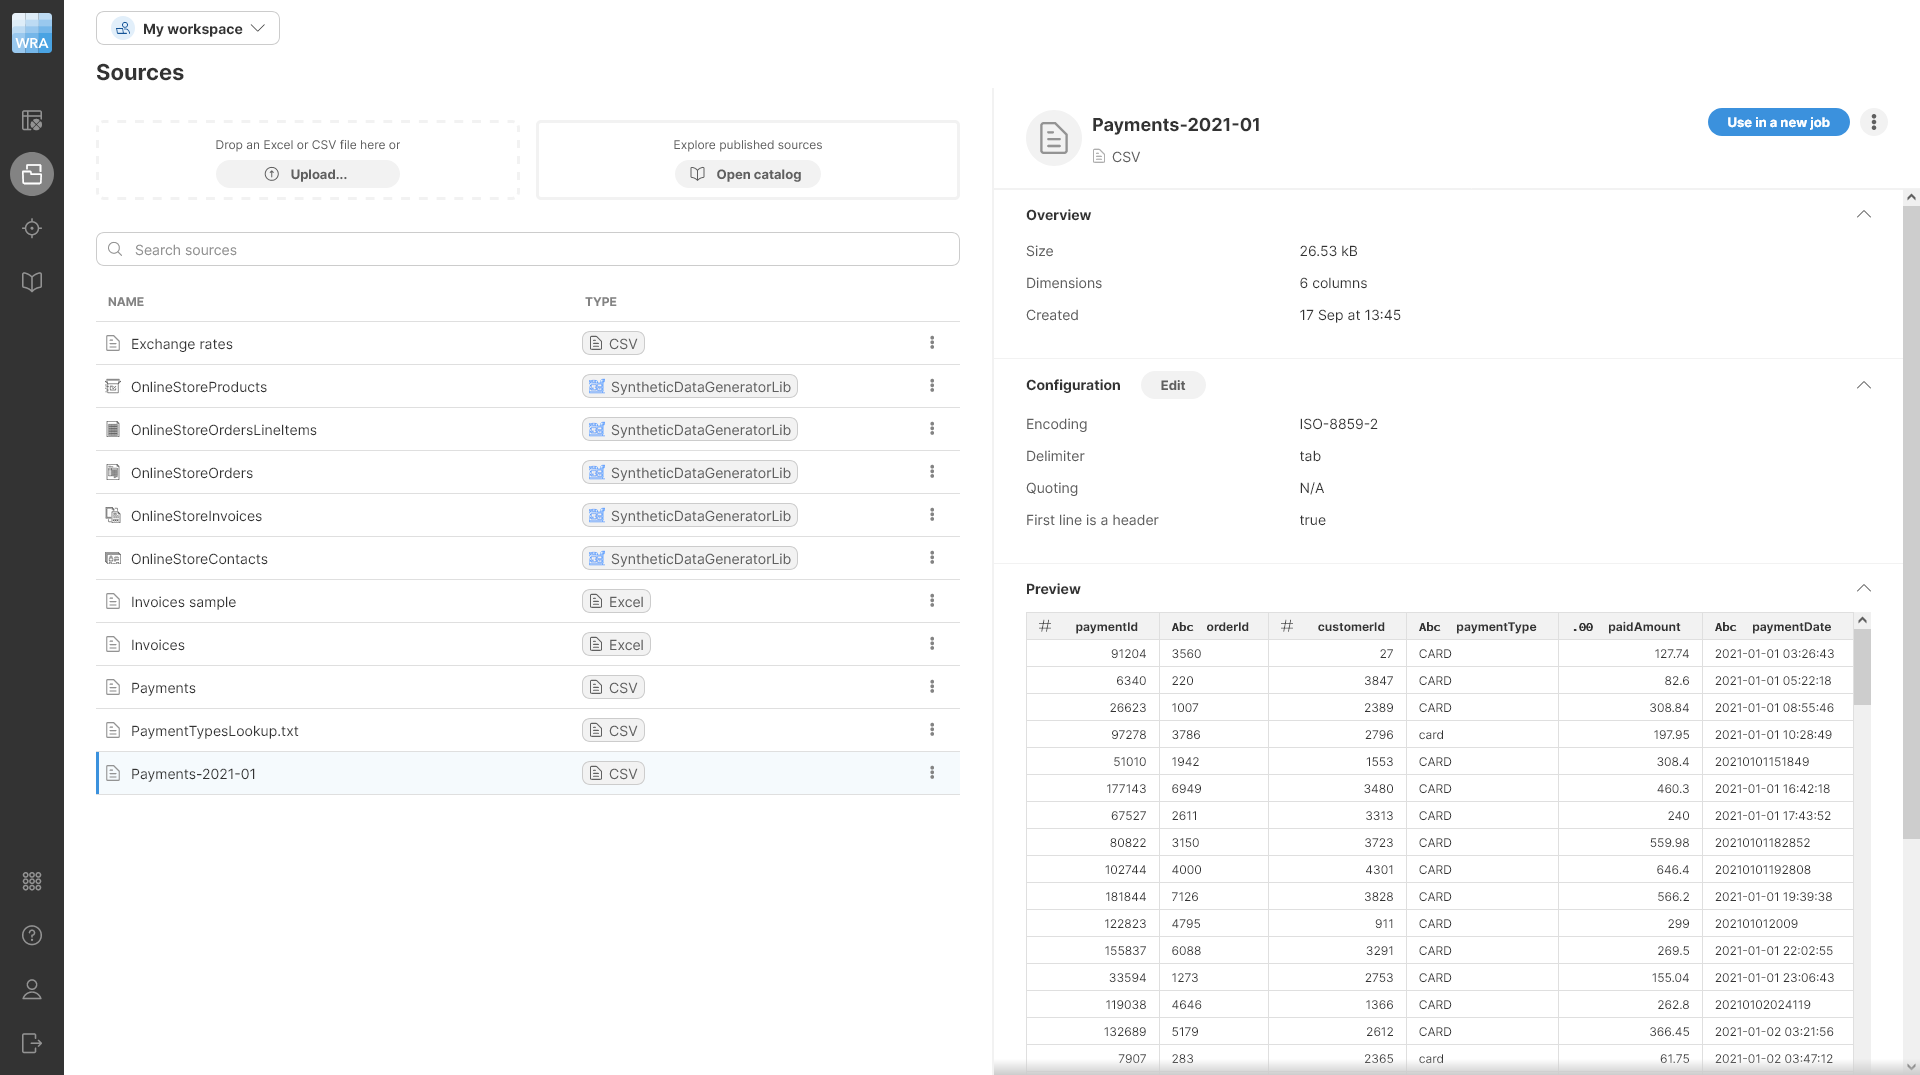Click Open catalog to explore published sources
The width and height of the screenshot is (1920, 1075).
(747, 174)
